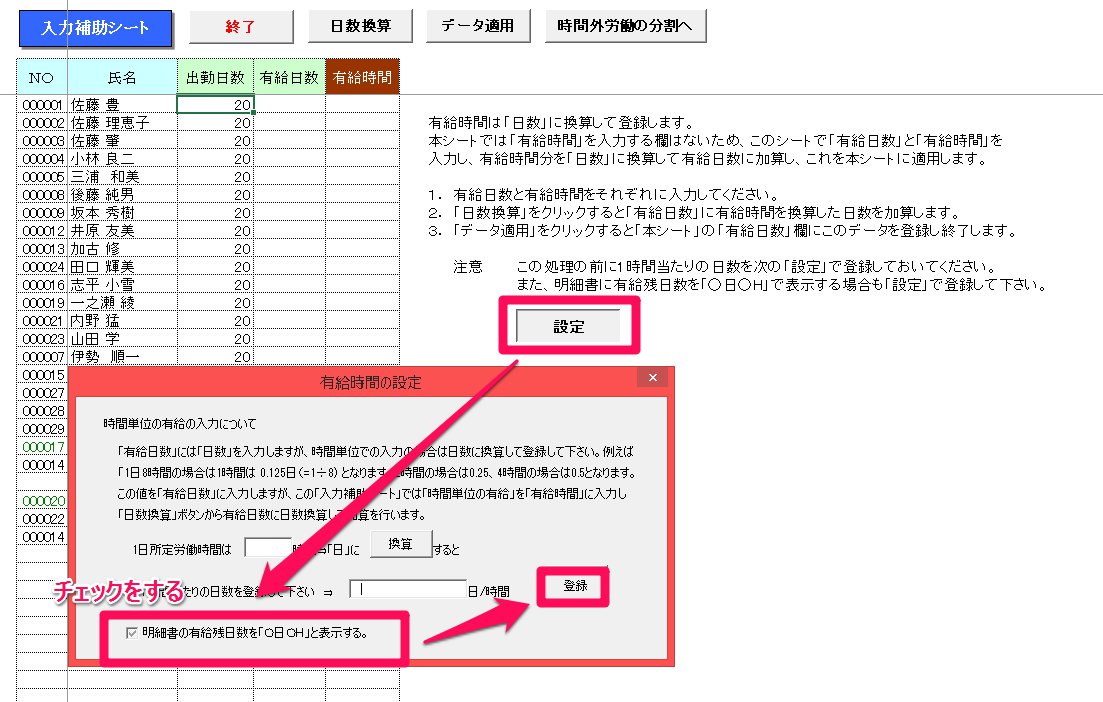Click the name cell 小林 良二
The height and width of the screenshot is (702, 1103).
coord(122,158)
